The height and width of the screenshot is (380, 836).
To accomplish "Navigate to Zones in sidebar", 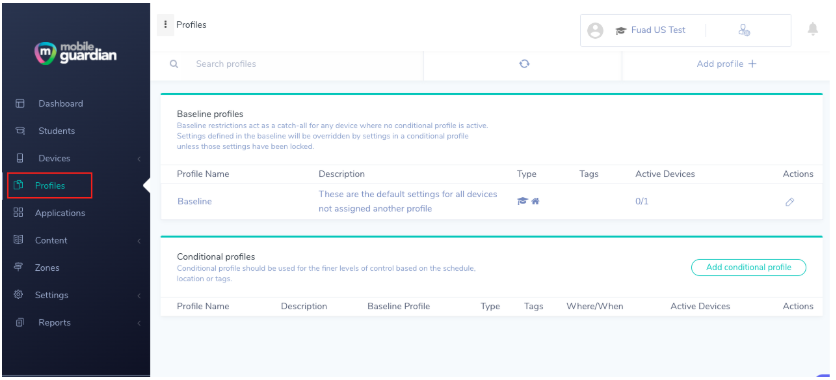I will 47,268.
